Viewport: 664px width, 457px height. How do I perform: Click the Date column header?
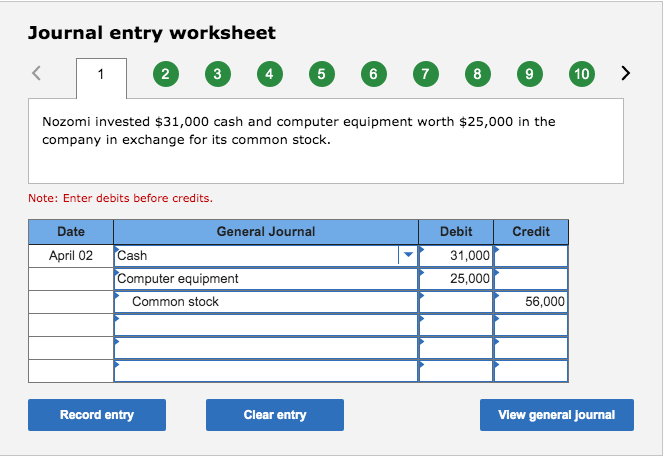pyautogui.click(x=71, y=232)
